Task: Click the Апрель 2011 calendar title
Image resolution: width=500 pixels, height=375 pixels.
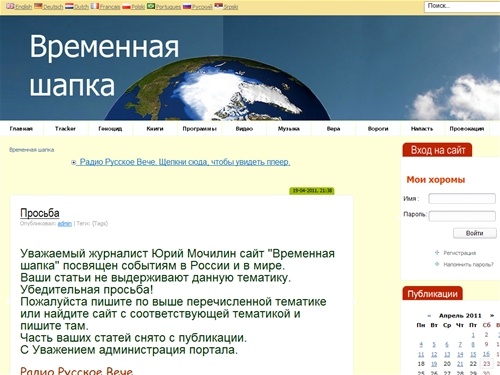Action: pyautogui.click(x=460, y=315)
